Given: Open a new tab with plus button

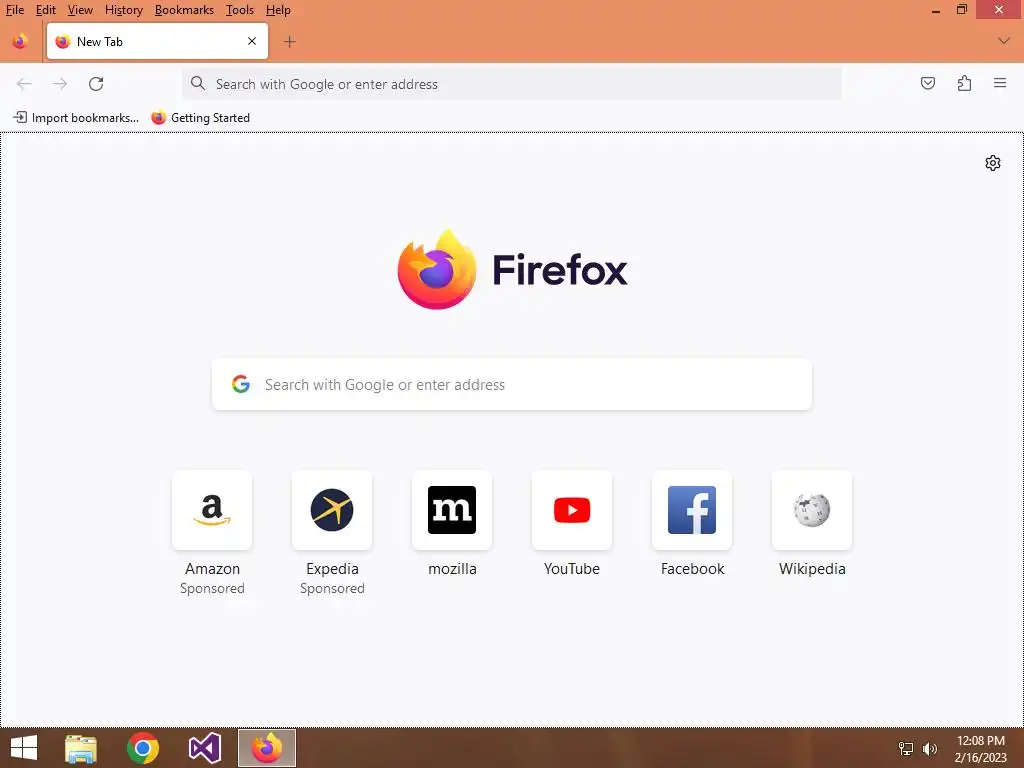Looking at the screenshot, I should pos(289,42).
